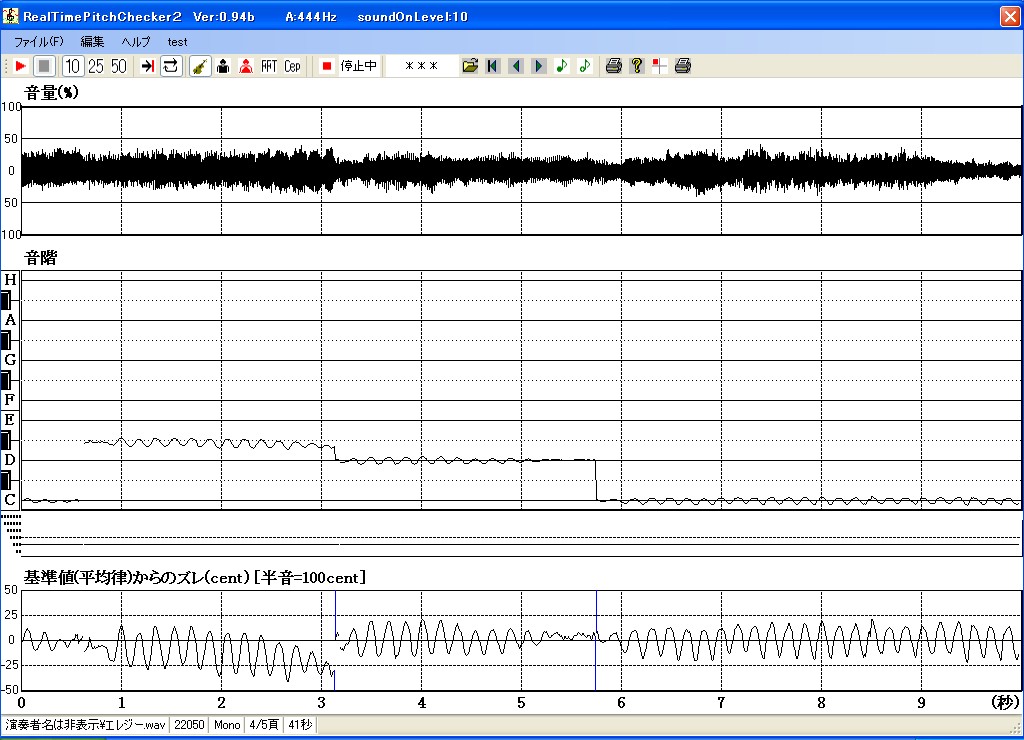Screen dimensions: 1024x740
Task: Click the red crosshair cursor icon
Action: pos(660,66)
